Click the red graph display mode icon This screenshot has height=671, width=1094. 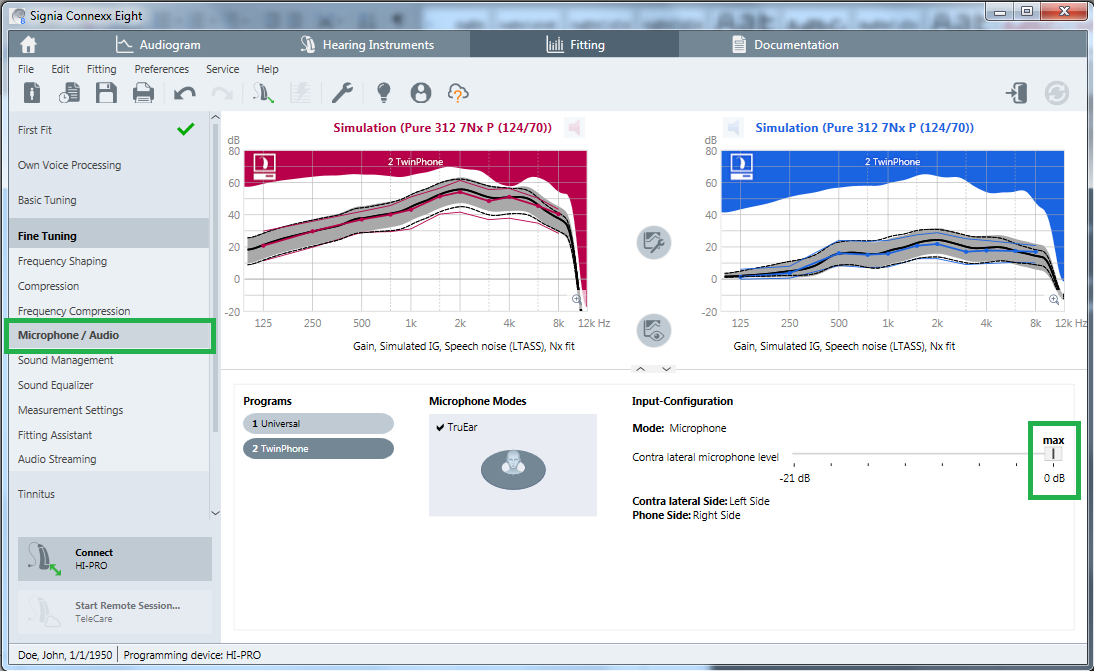click(264, 167)
